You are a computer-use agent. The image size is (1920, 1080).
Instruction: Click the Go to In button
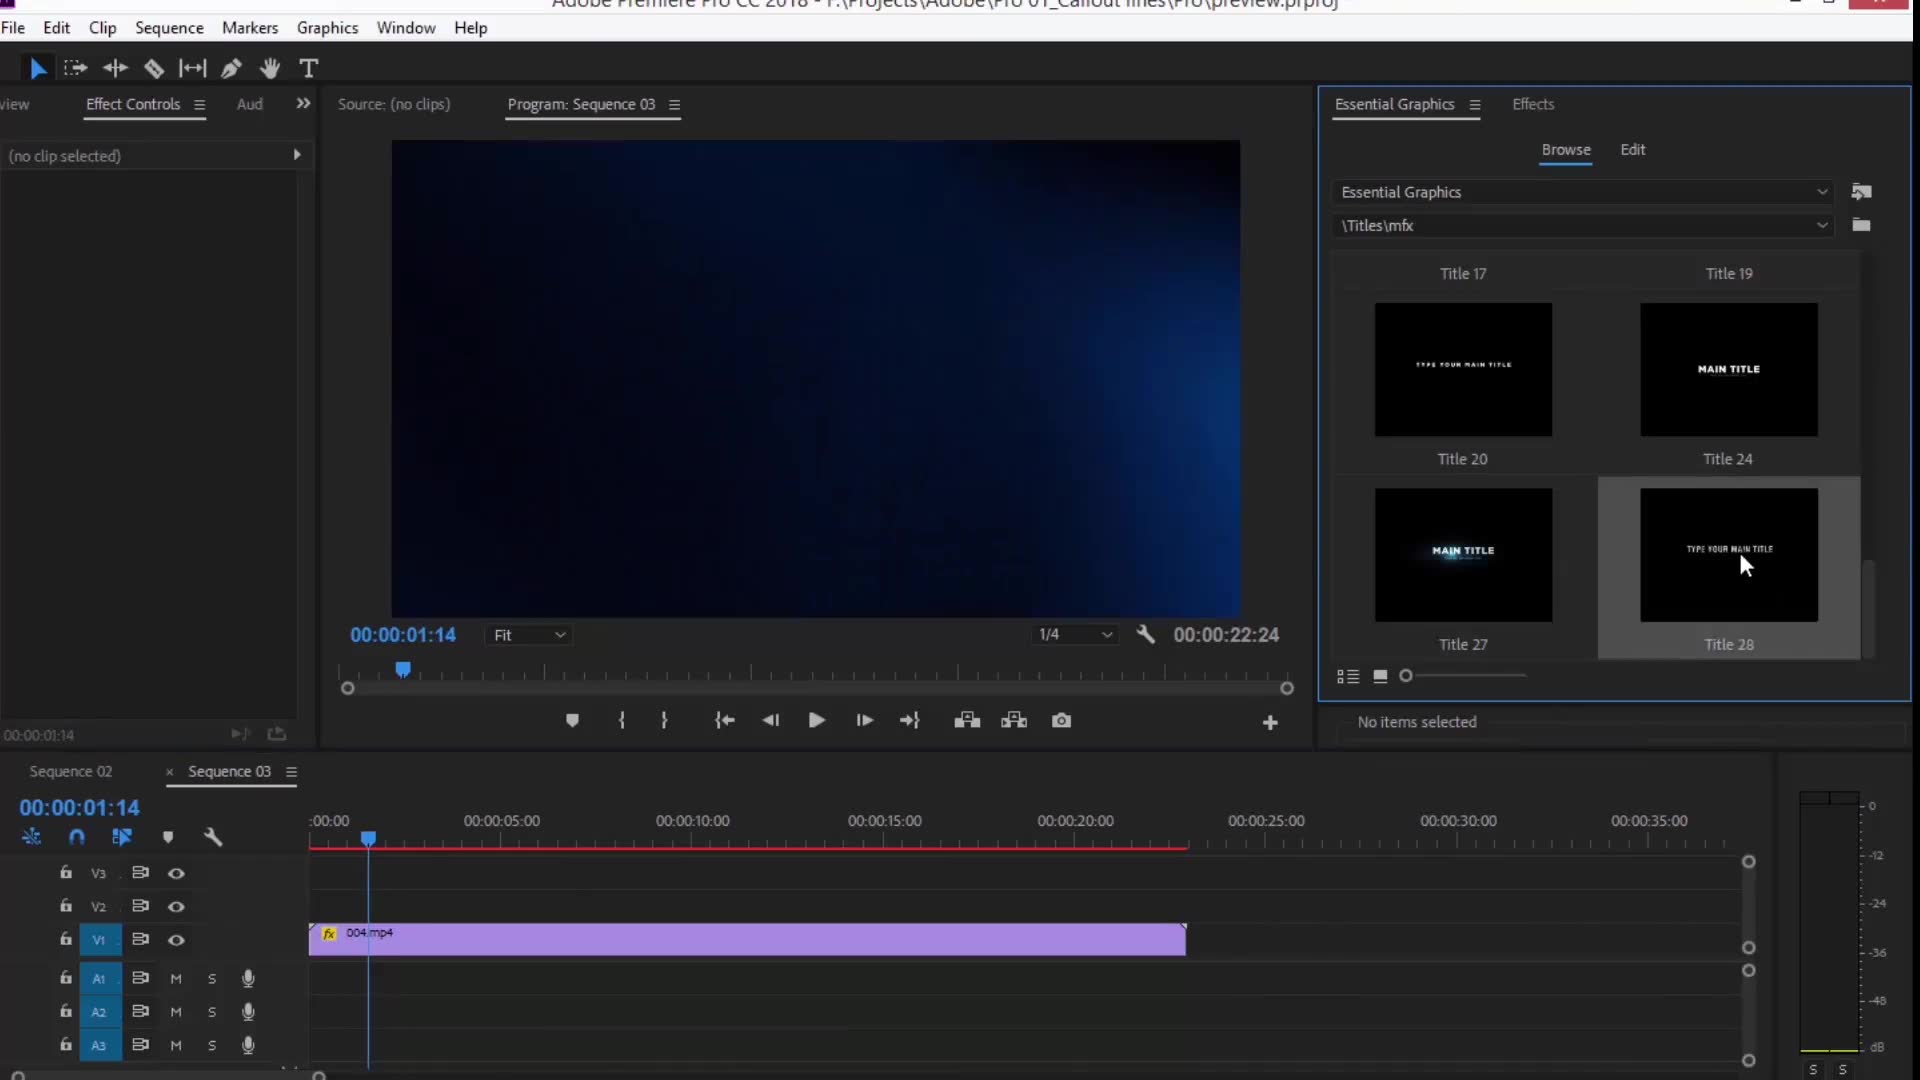pos(725,720)
